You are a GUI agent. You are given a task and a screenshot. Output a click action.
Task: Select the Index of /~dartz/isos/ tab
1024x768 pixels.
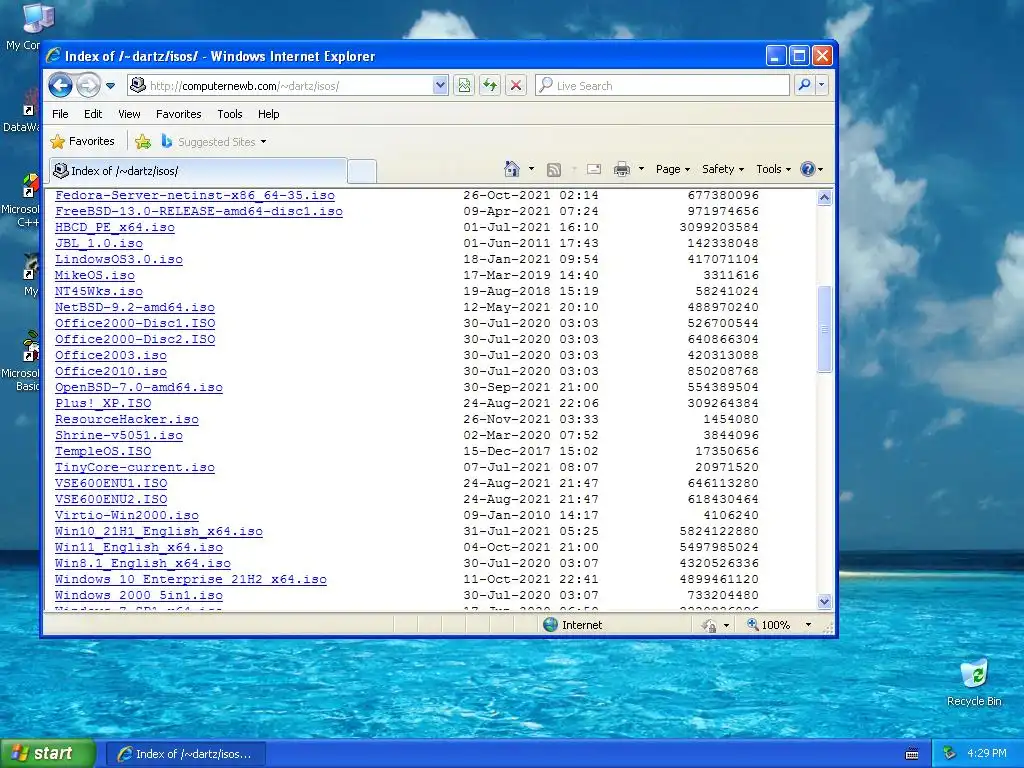point(197,171)
